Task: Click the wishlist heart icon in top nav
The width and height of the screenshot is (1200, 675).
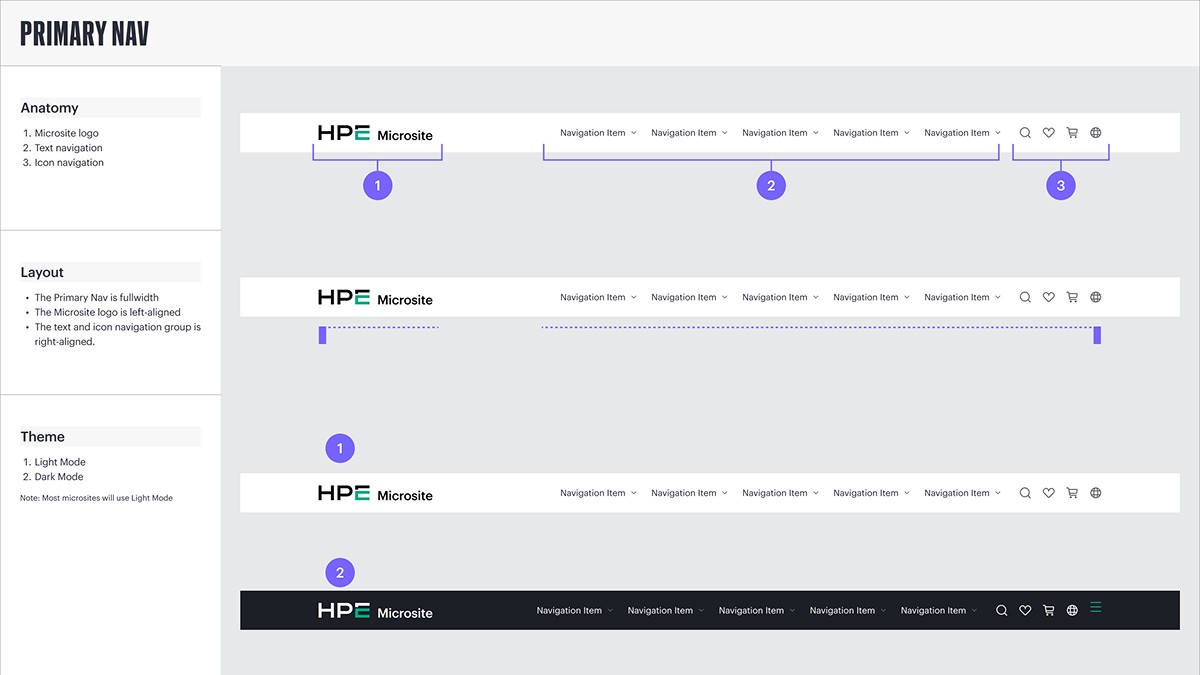Action: pyautogui.click(x=1048, y=132)
